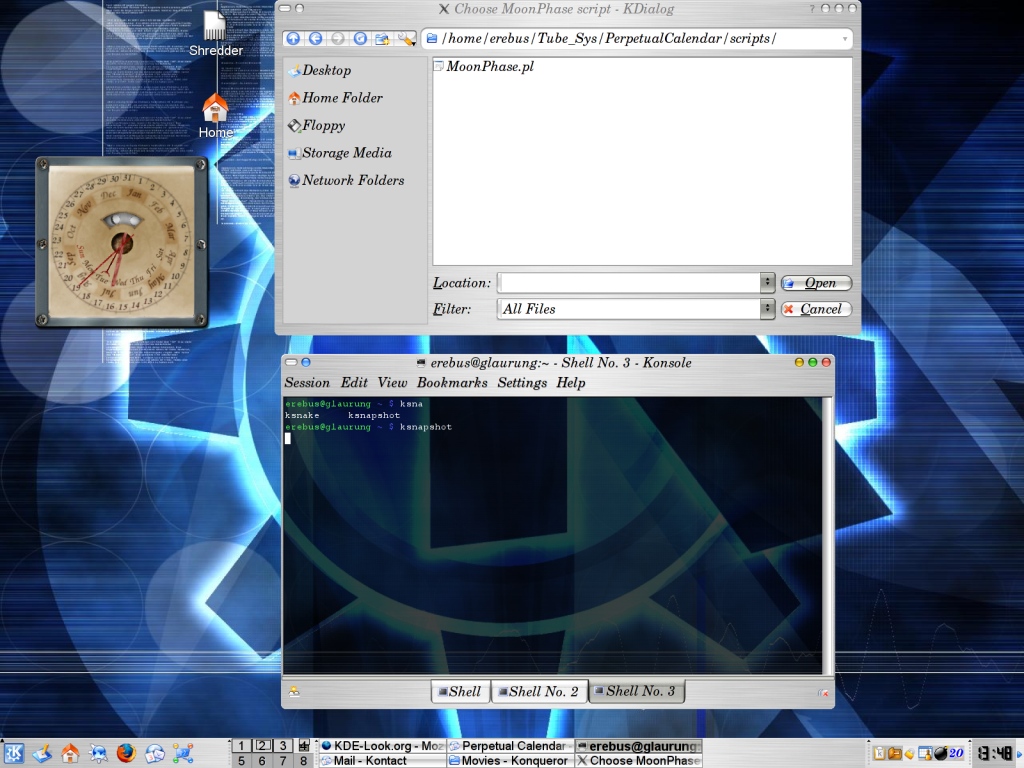Close the current Konsole session tab
Viewport: 1024px width, 768px height.
point(823,692)
